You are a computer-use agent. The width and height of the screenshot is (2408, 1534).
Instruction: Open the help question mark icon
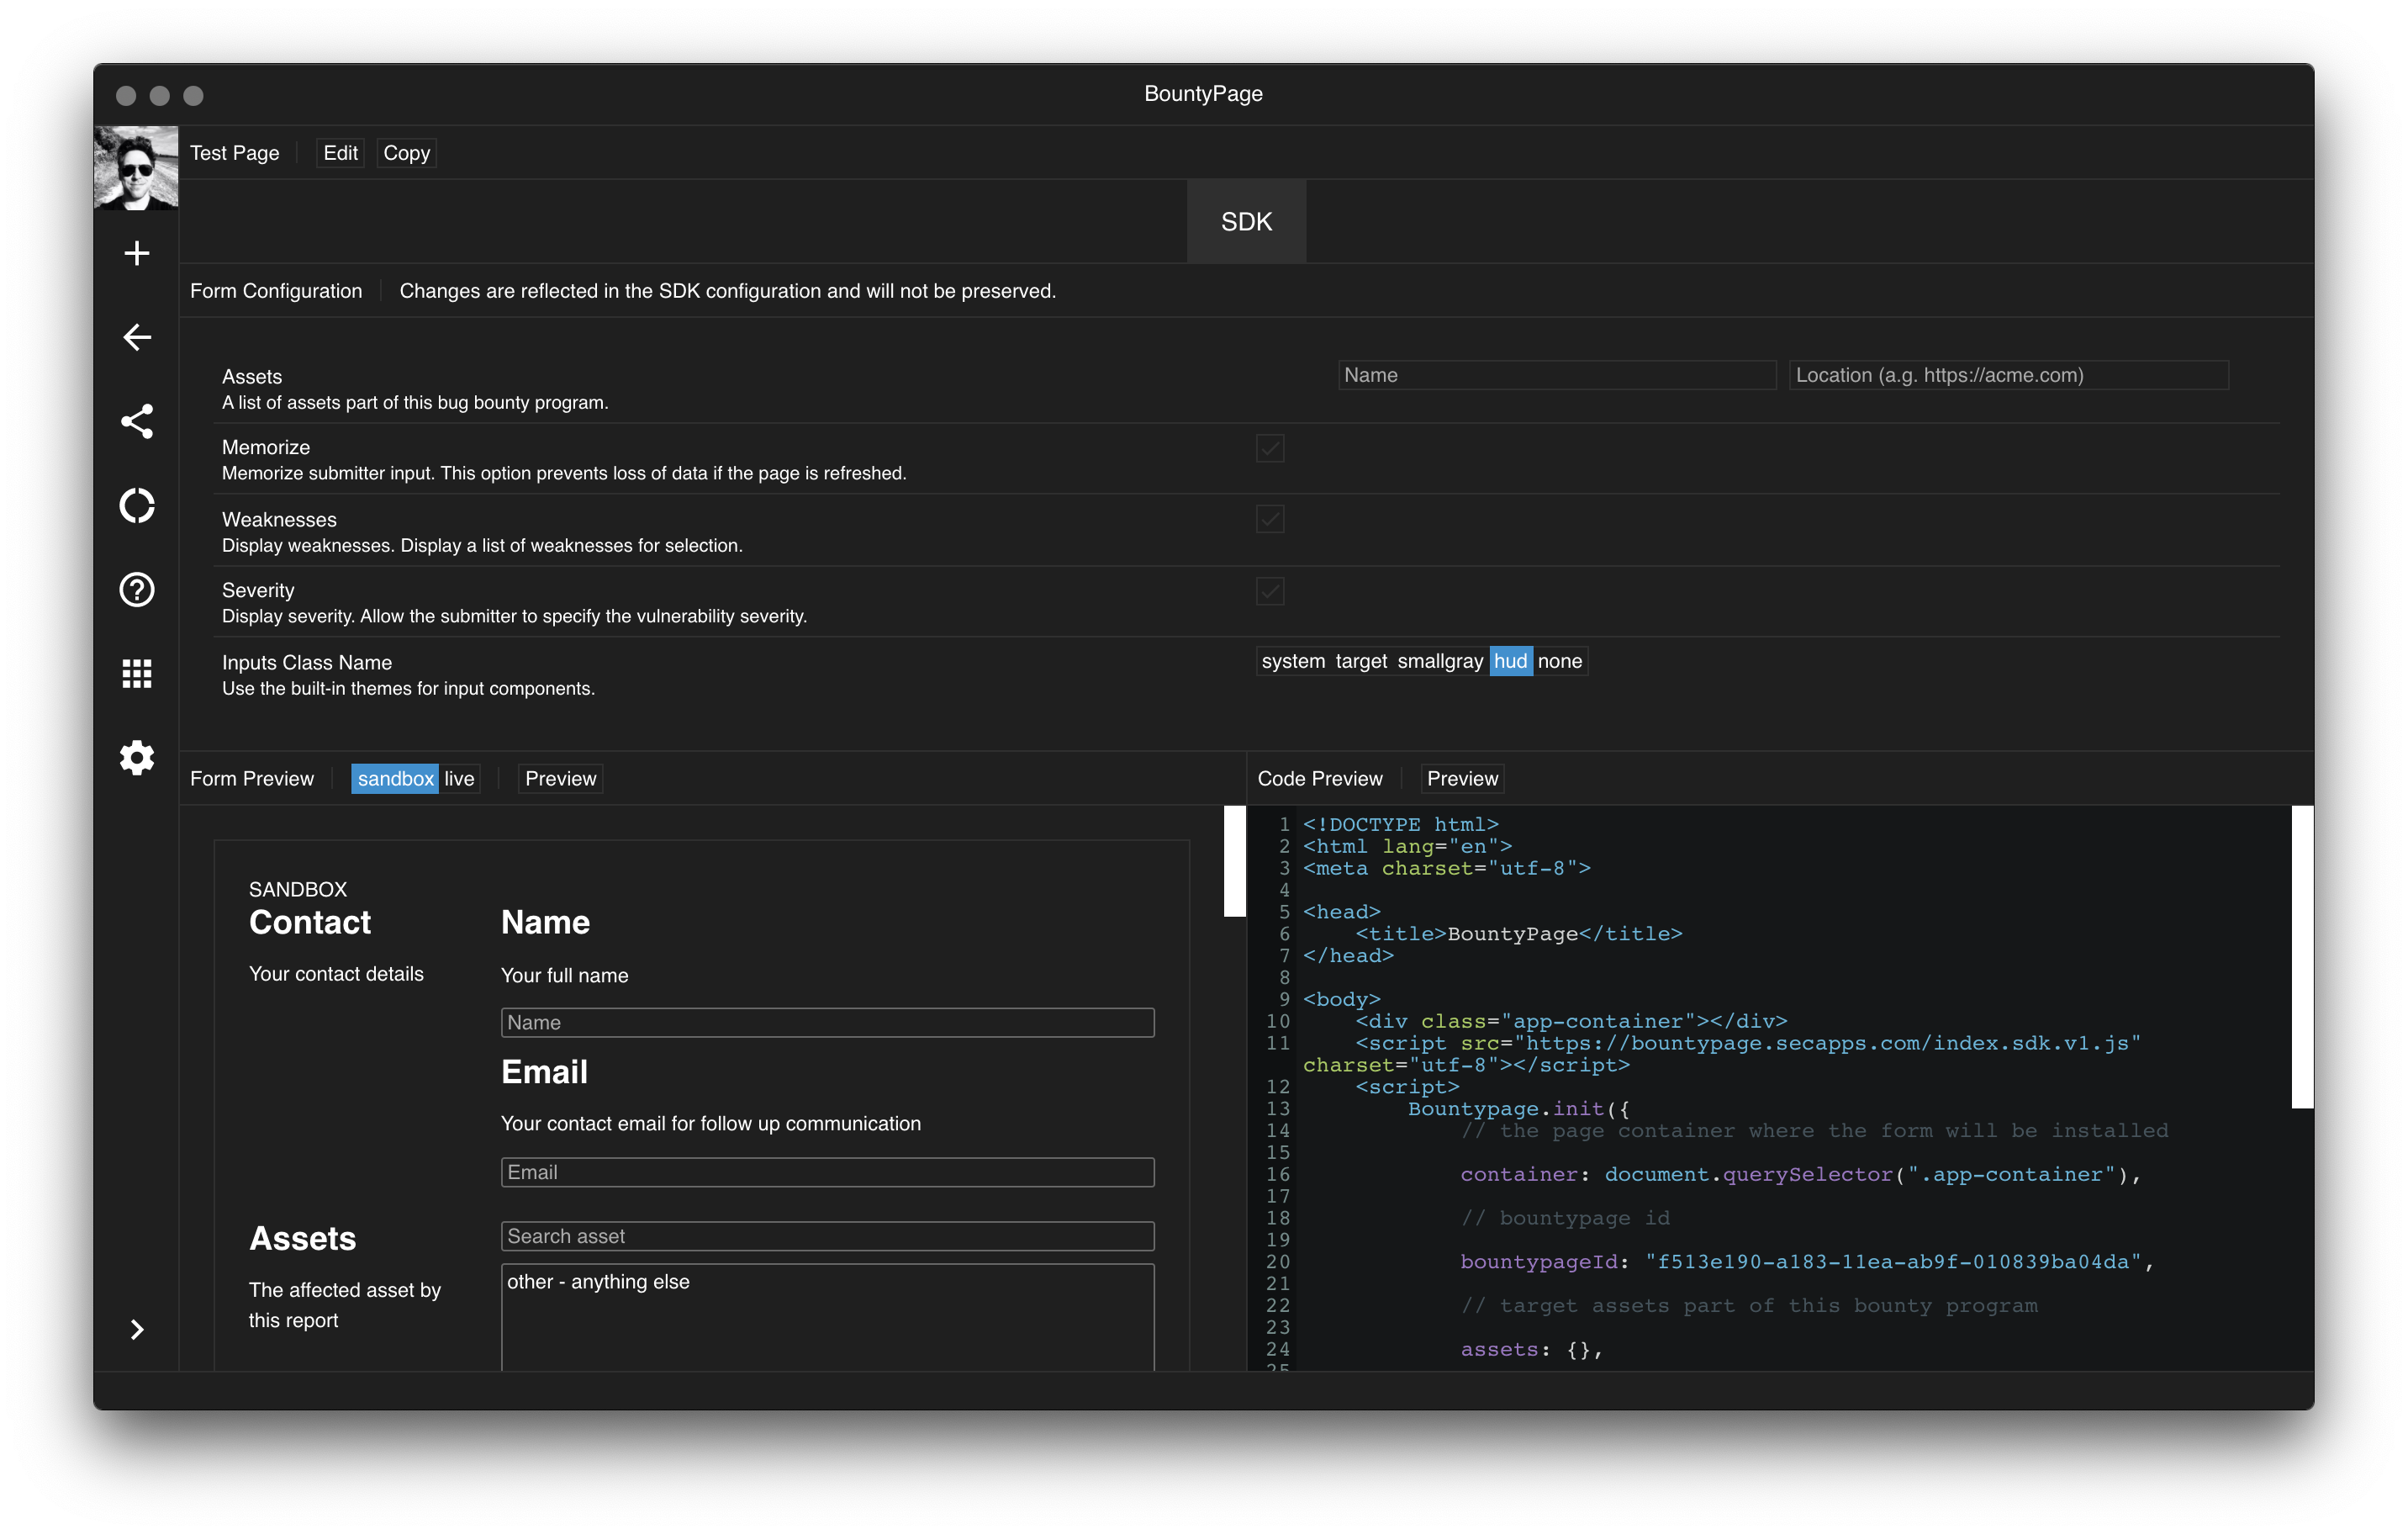coord(137,589)
